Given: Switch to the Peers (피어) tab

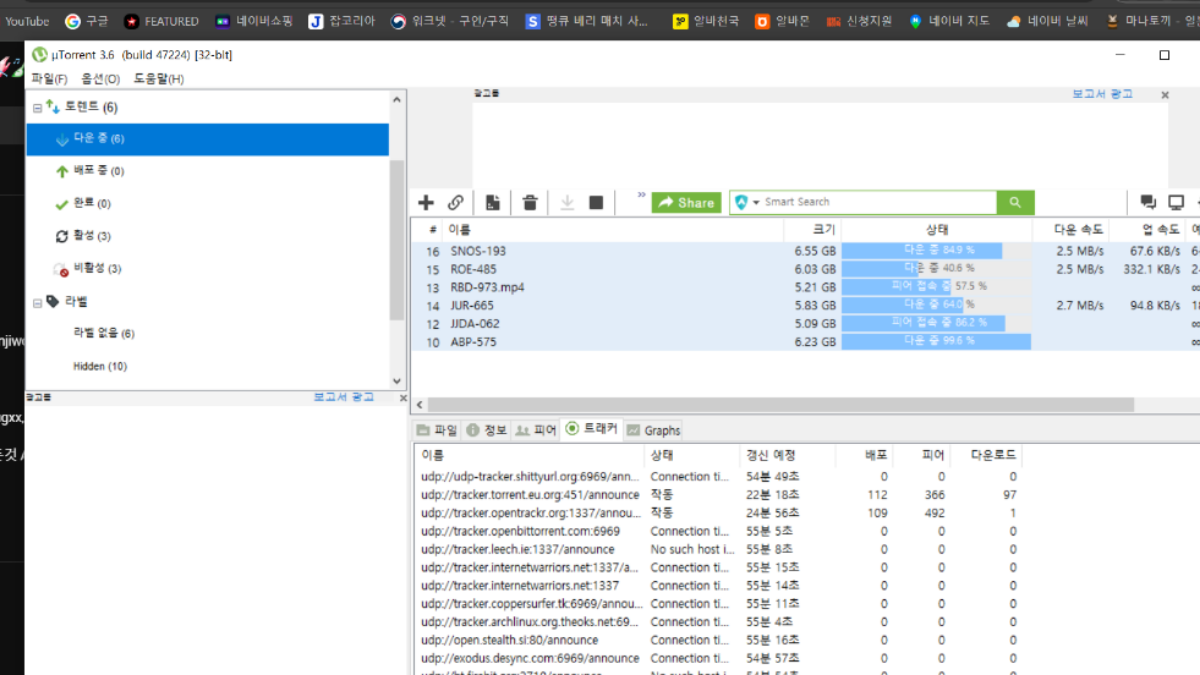Looking at the screenshot, I should (x=536, y=430).
